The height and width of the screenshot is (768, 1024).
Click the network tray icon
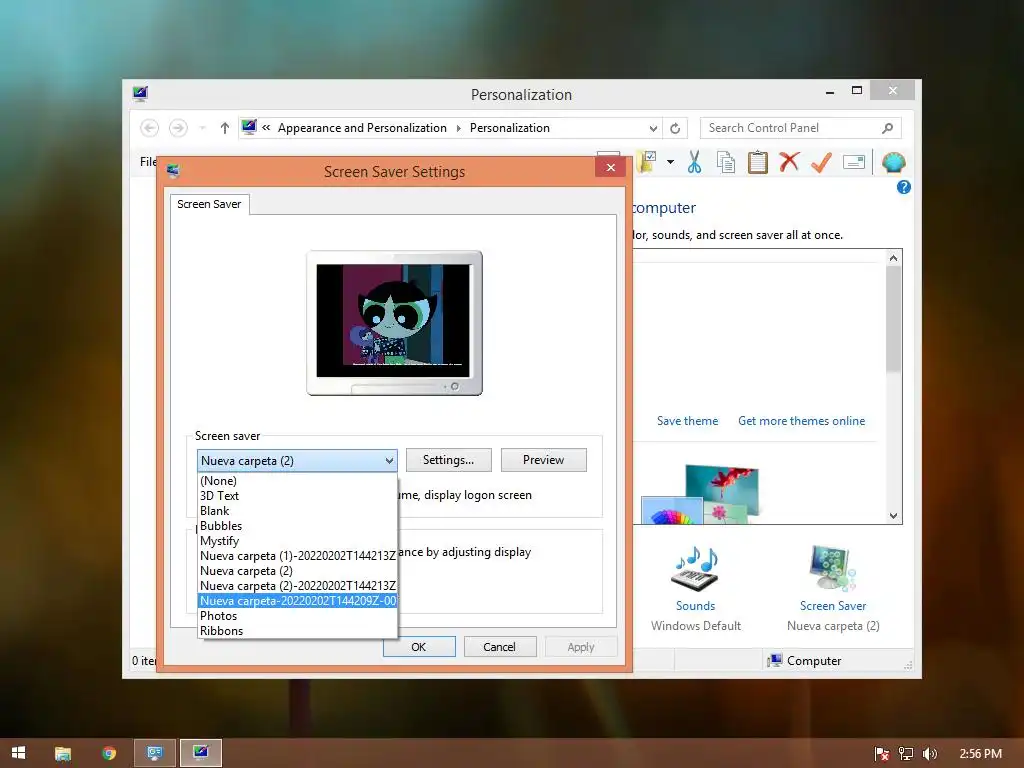pyautogui.click(x=906, y=754)
